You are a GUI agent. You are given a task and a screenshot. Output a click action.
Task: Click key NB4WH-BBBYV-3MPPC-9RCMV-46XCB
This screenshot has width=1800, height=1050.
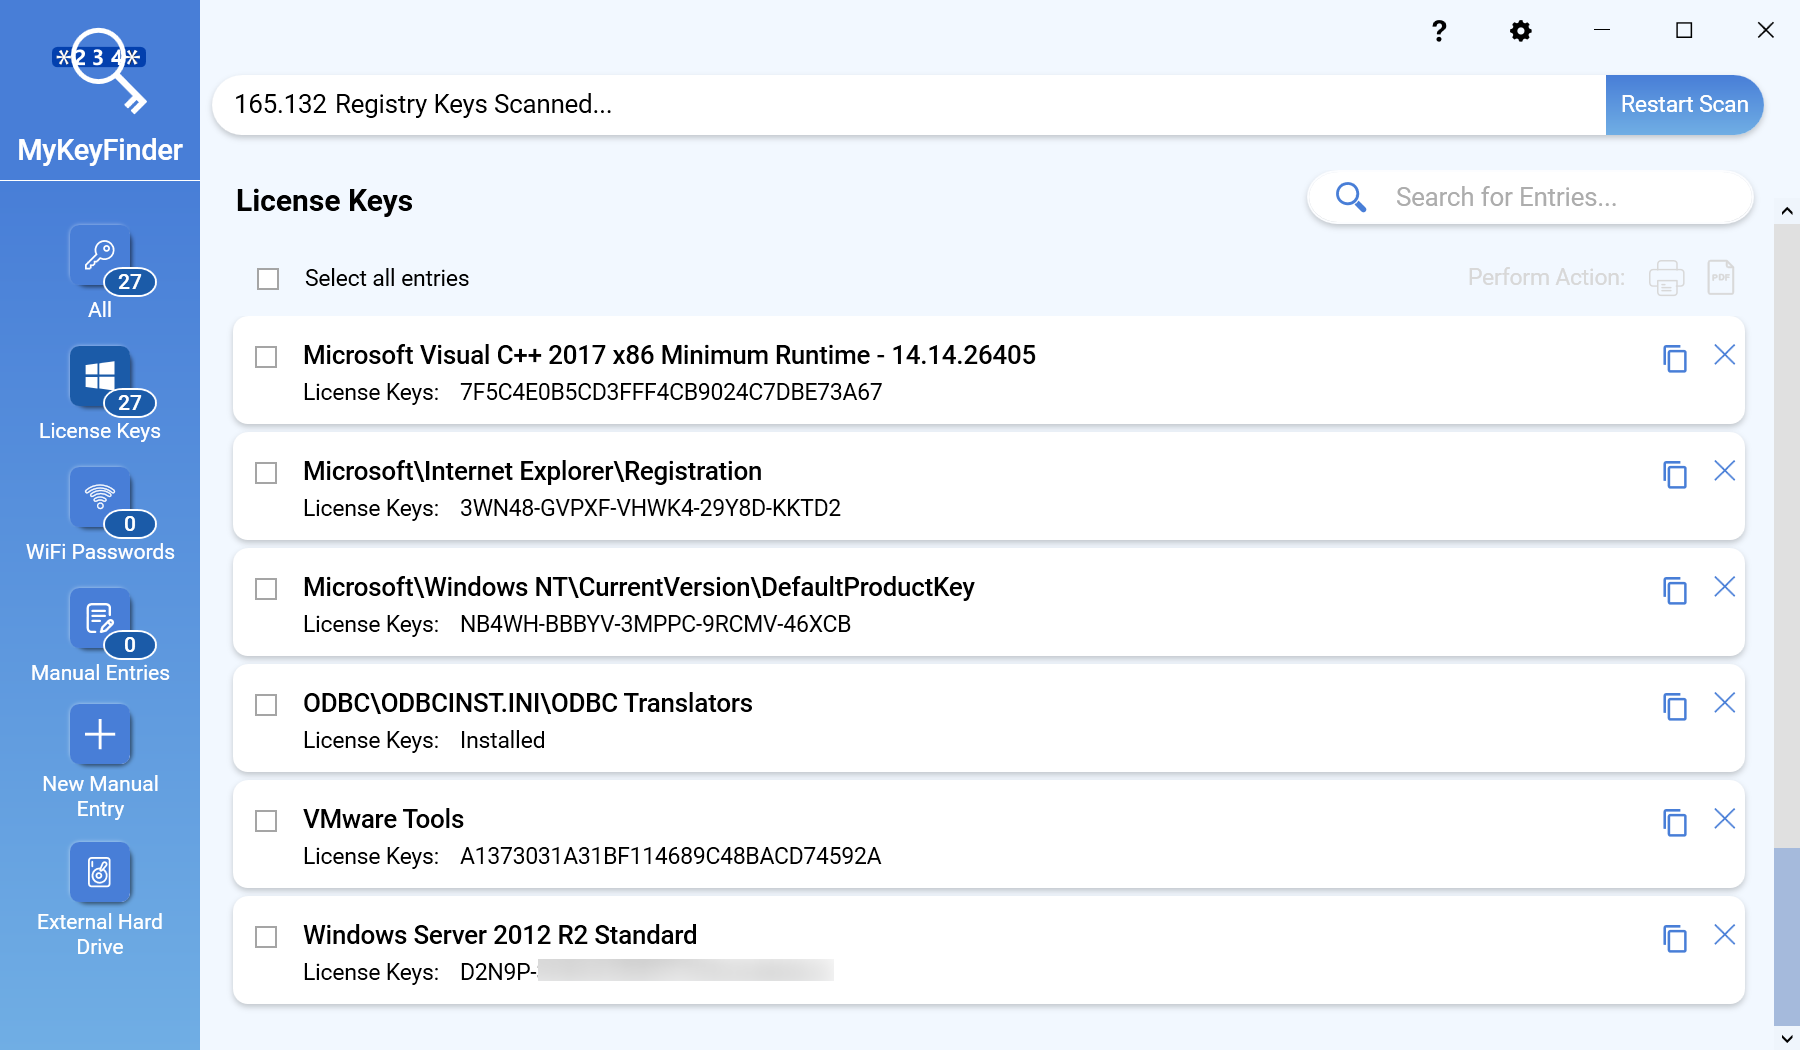coord(655,624)
